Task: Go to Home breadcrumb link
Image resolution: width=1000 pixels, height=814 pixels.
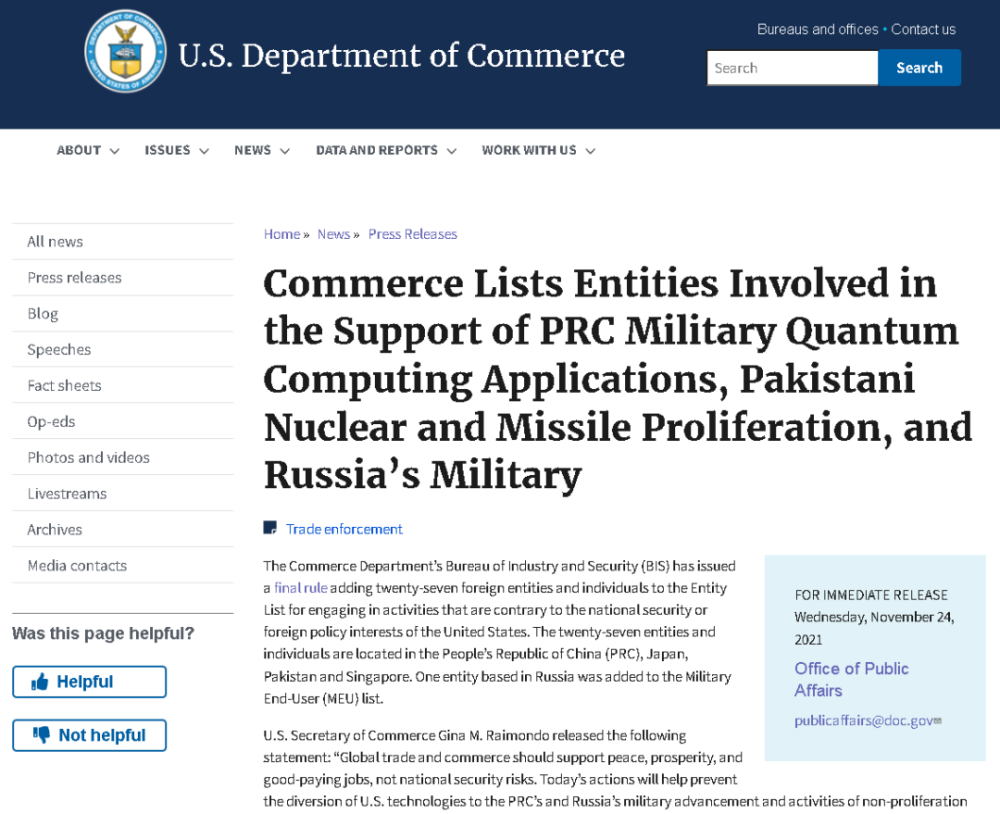Action: (282, 234)
